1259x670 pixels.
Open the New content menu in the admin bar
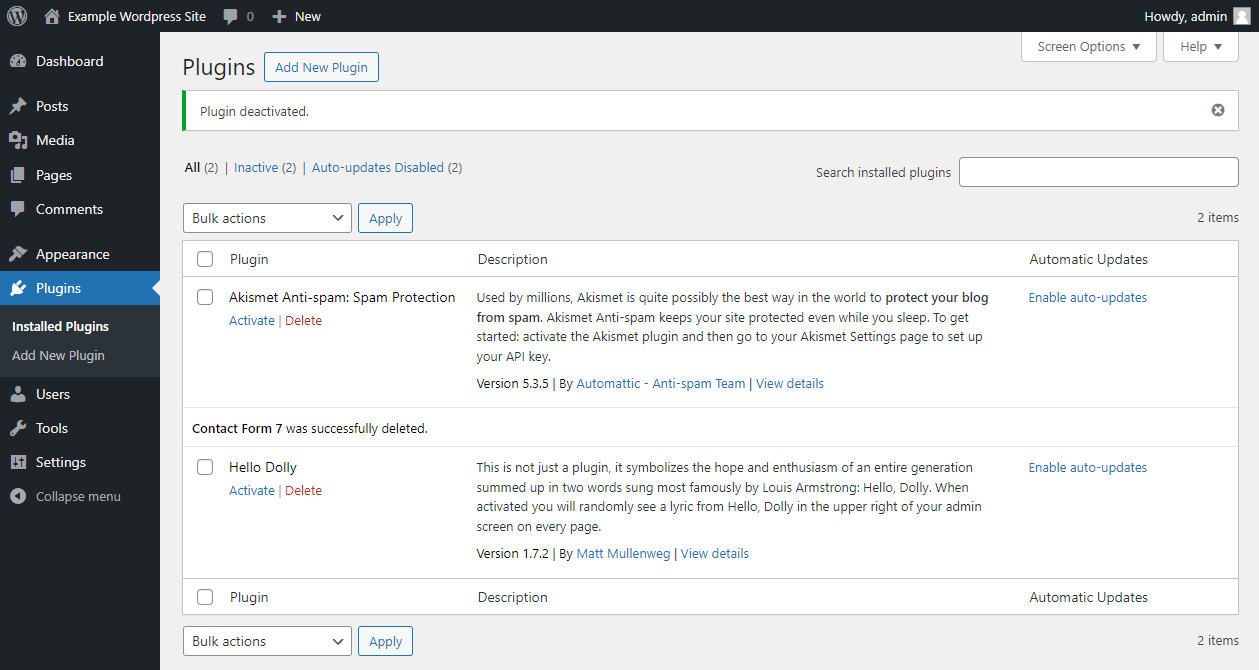click(296, 16)
